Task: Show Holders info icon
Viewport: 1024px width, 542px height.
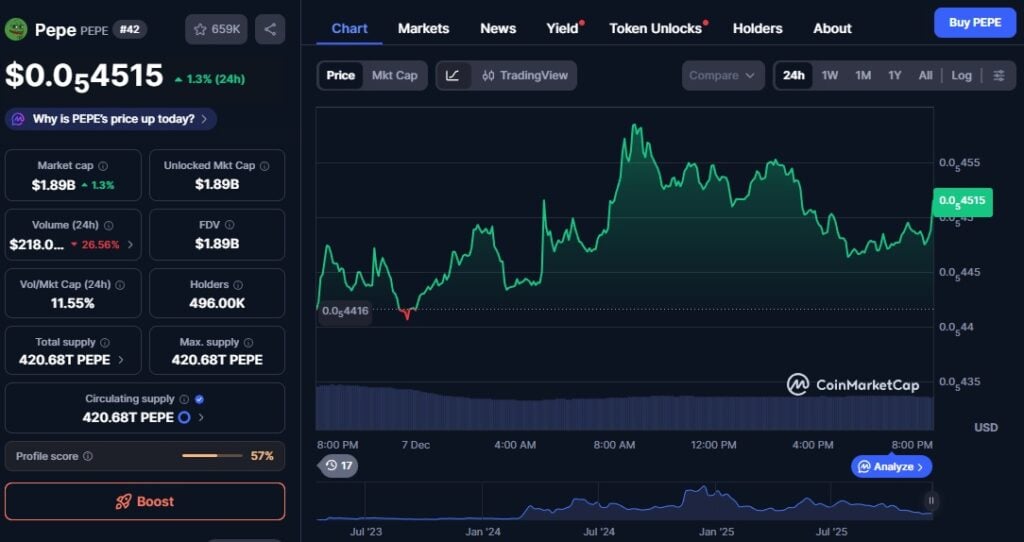Action: [238, 285]
